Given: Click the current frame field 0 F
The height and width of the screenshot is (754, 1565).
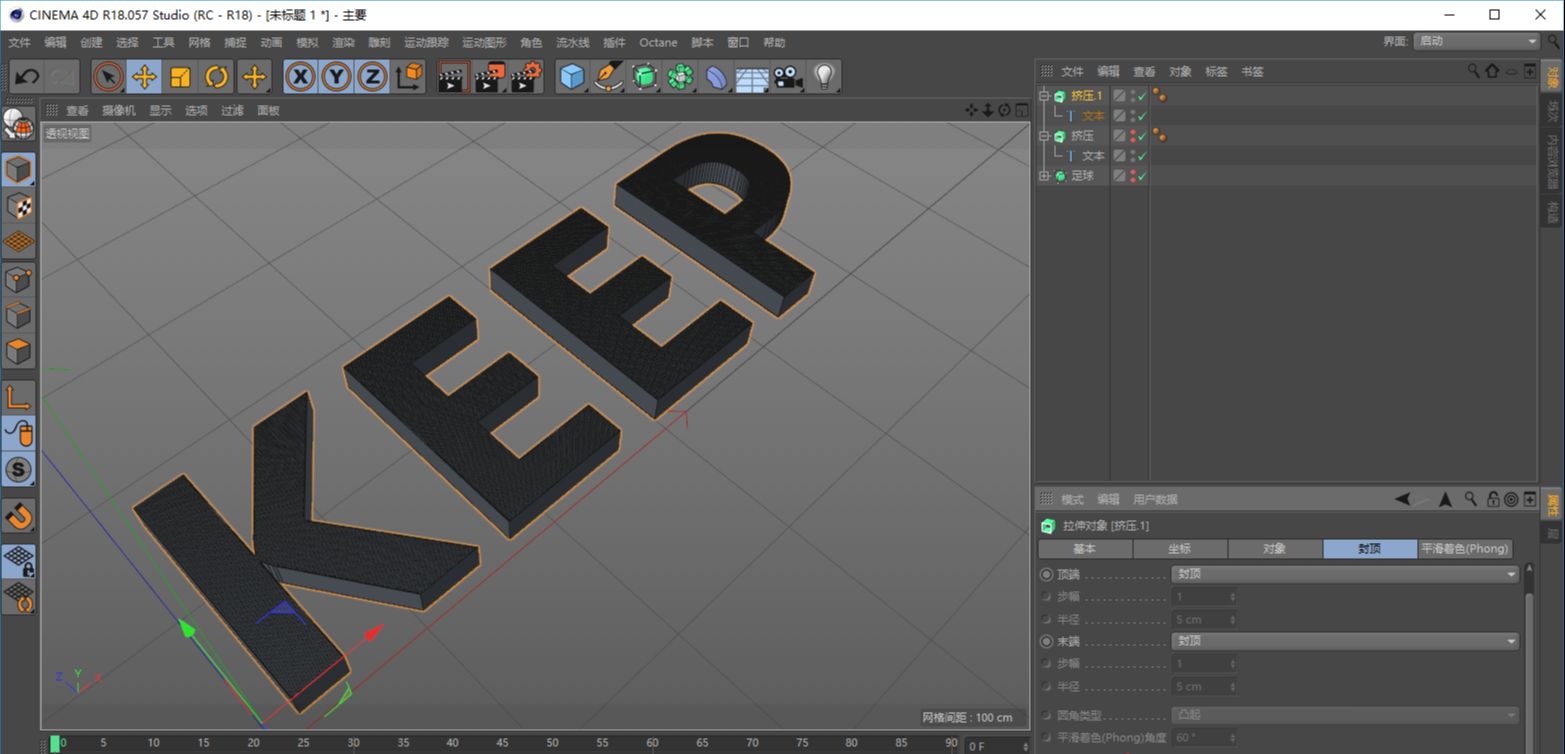Looking at the screenshot, I should pyautogui.click(x=996, y=746).
